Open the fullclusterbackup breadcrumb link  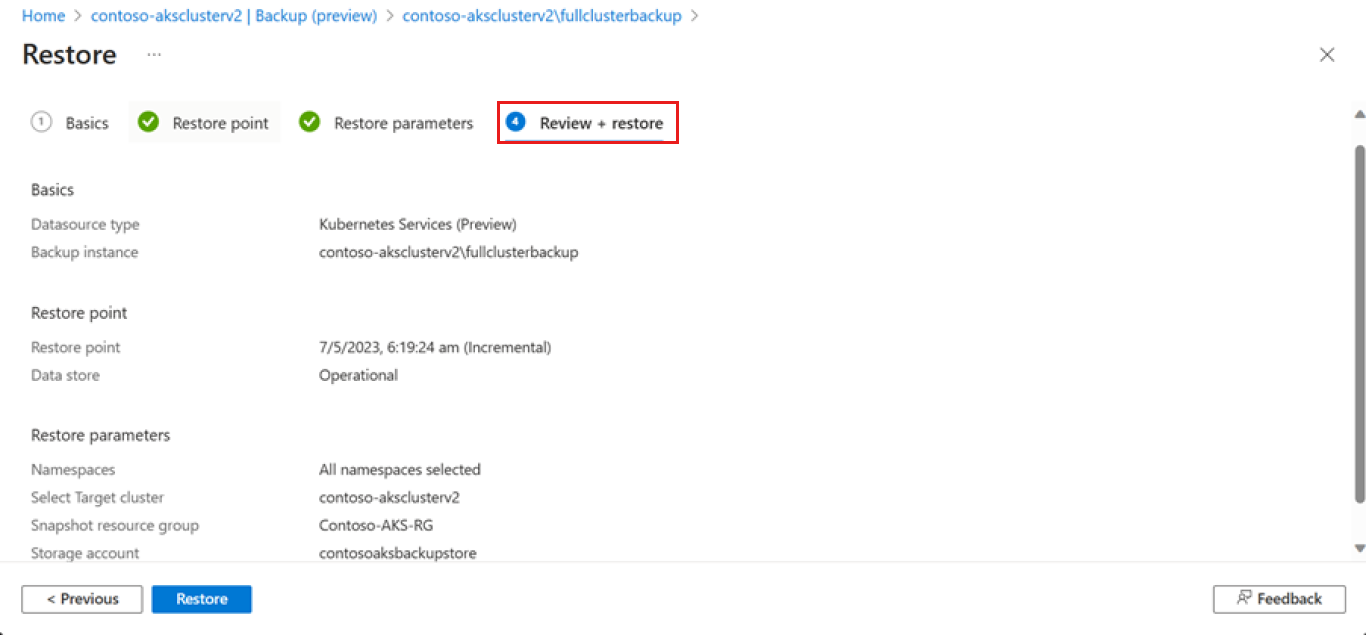(542, 15)
